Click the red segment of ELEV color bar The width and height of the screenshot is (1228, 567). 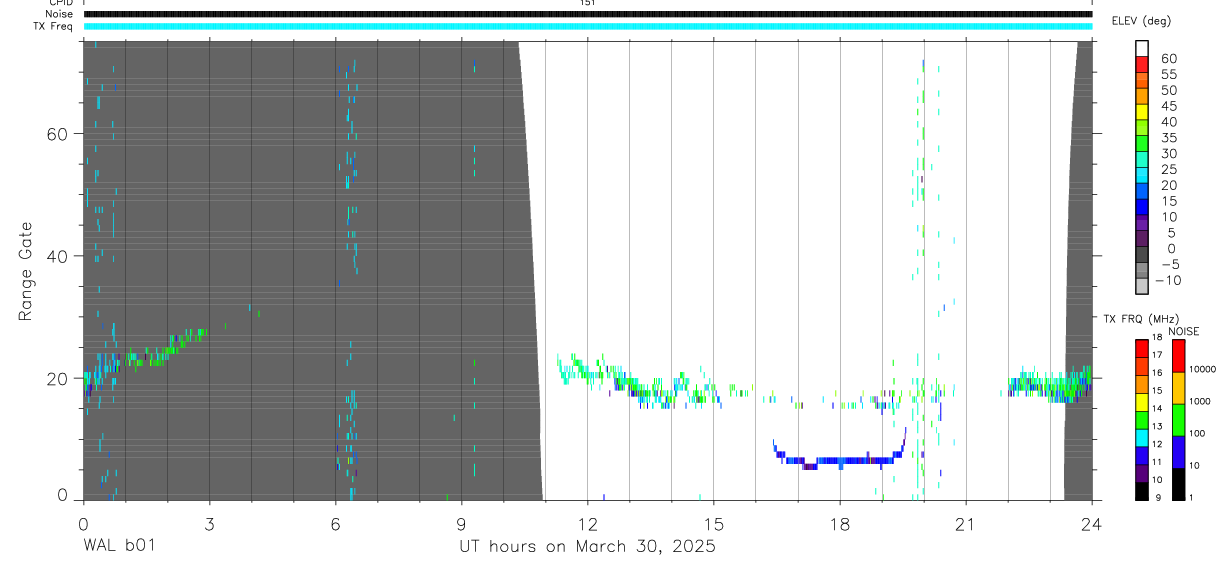point(1142,65)
